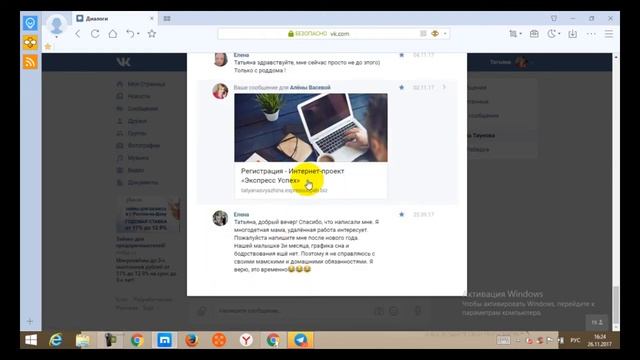
Task: Show site security info via the green lock
Action: [x=291, y=34]
